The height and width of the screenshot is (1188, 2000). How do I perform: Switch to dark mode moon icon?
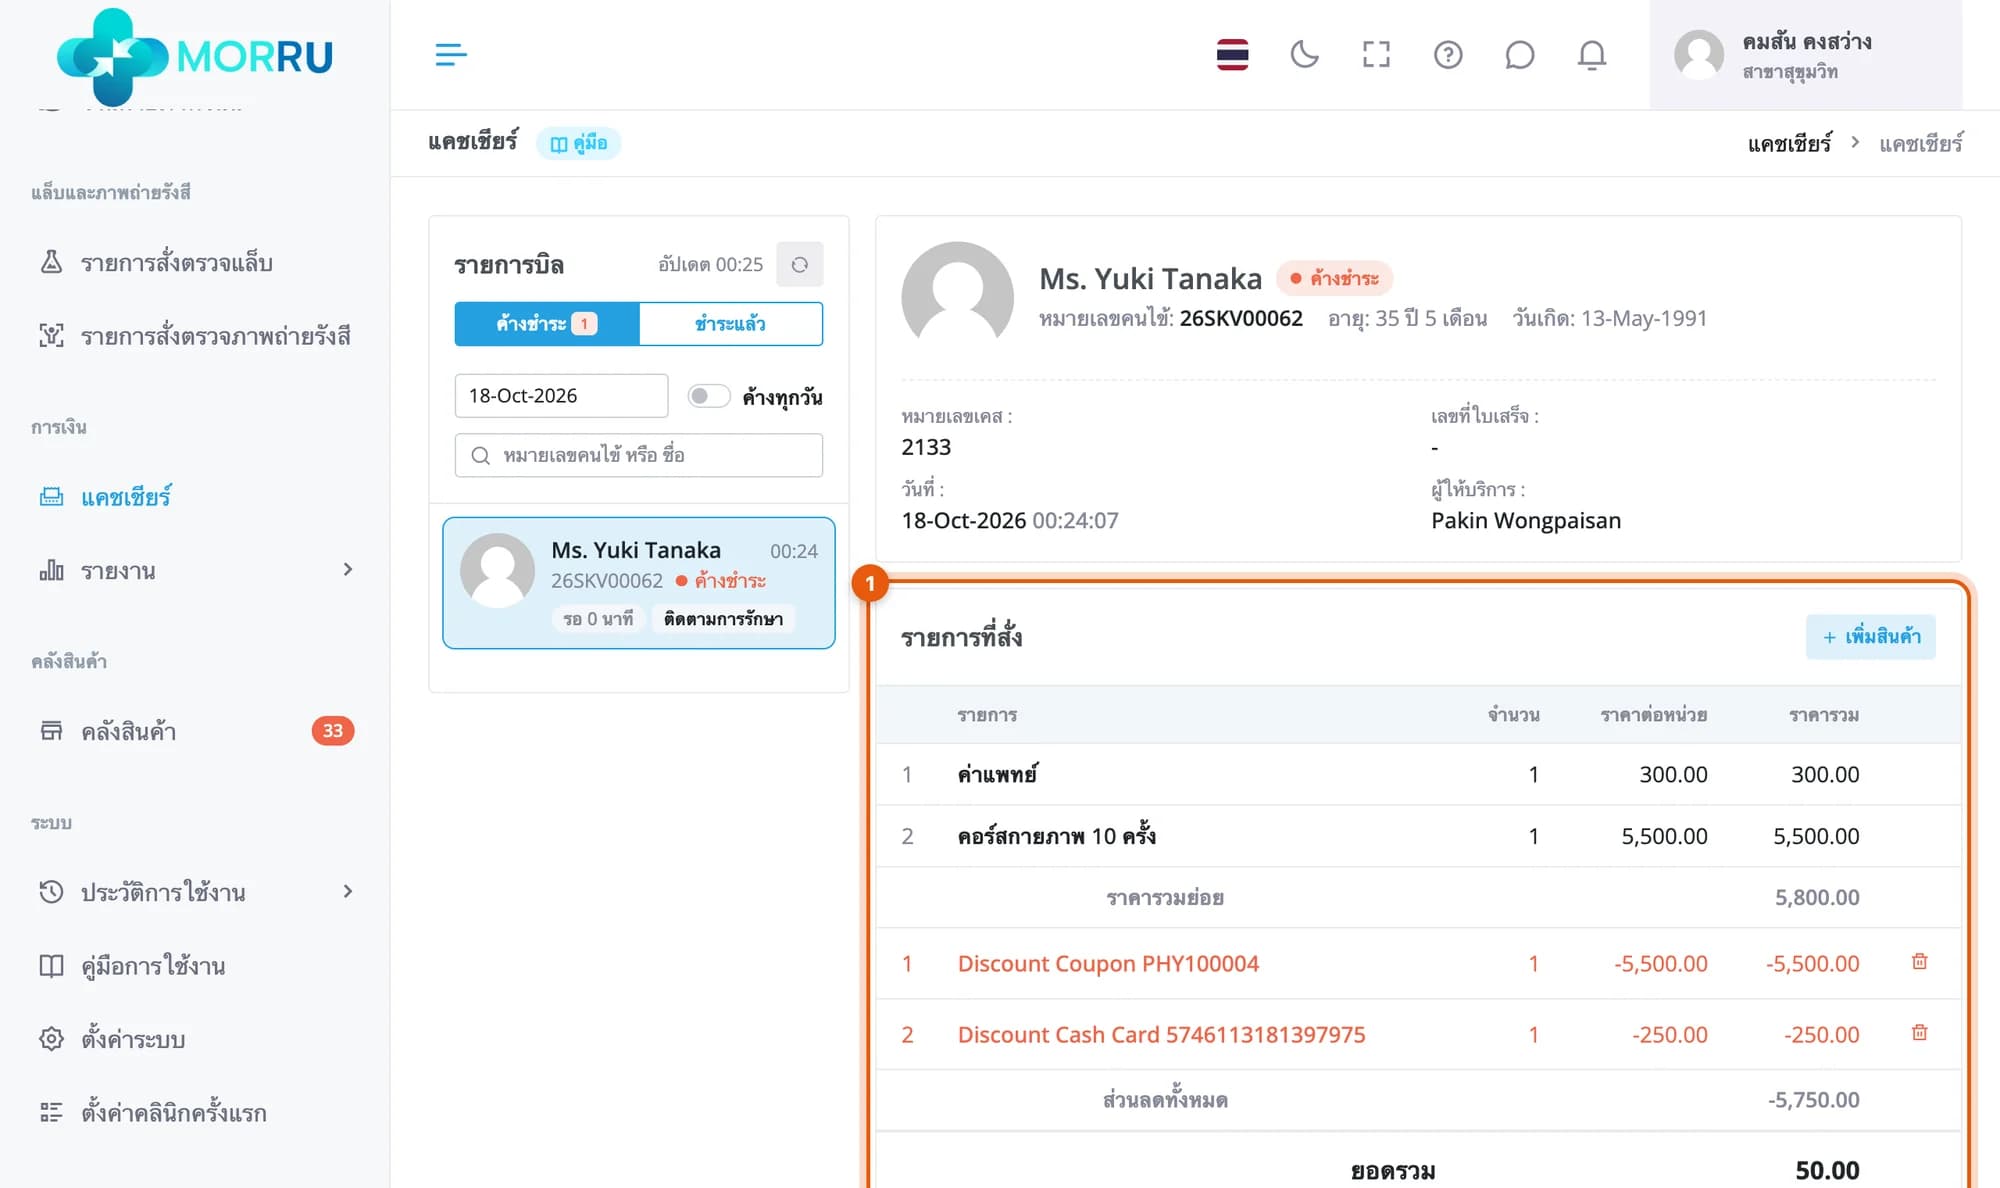[x=1304, y=55]
